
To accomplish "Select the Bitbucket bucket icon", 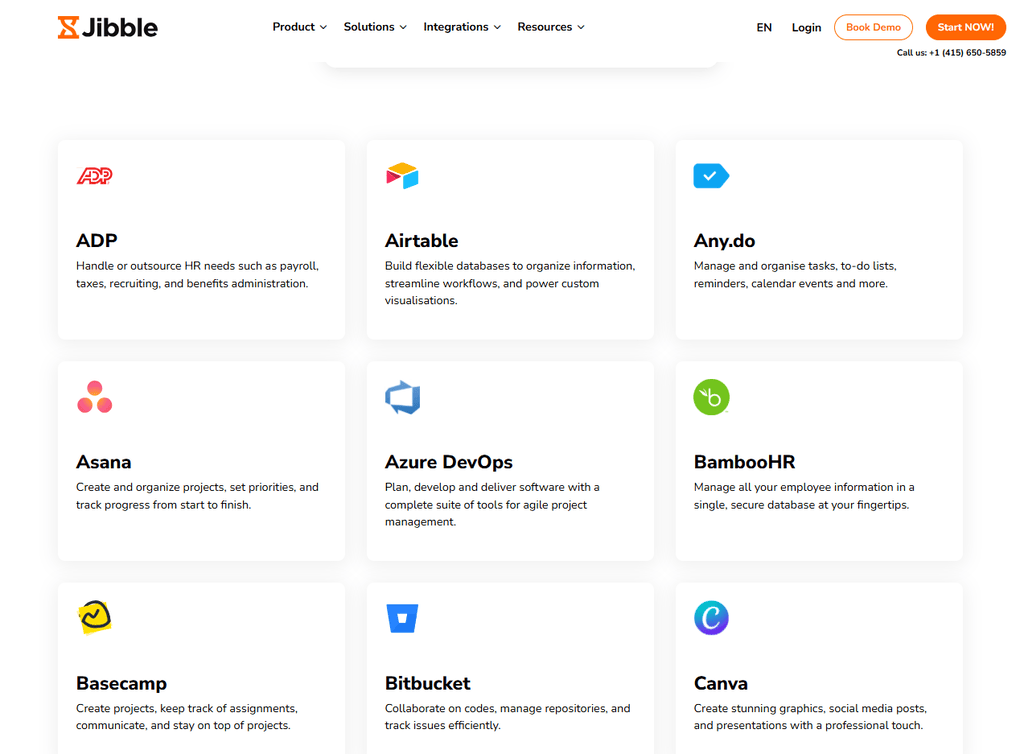I will [x=401, y=618].
